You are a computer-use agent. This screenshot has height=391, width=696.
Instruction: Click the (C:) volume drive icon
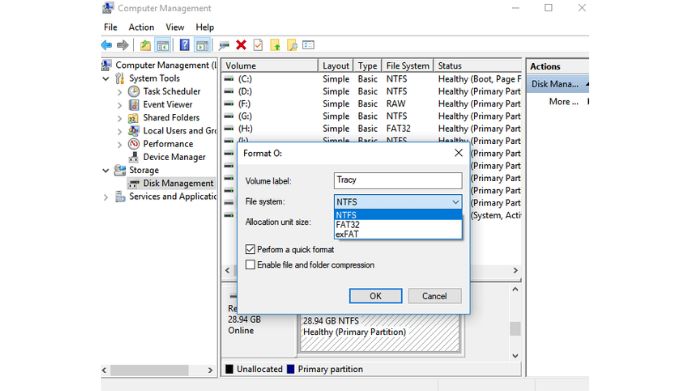[229, 79]
